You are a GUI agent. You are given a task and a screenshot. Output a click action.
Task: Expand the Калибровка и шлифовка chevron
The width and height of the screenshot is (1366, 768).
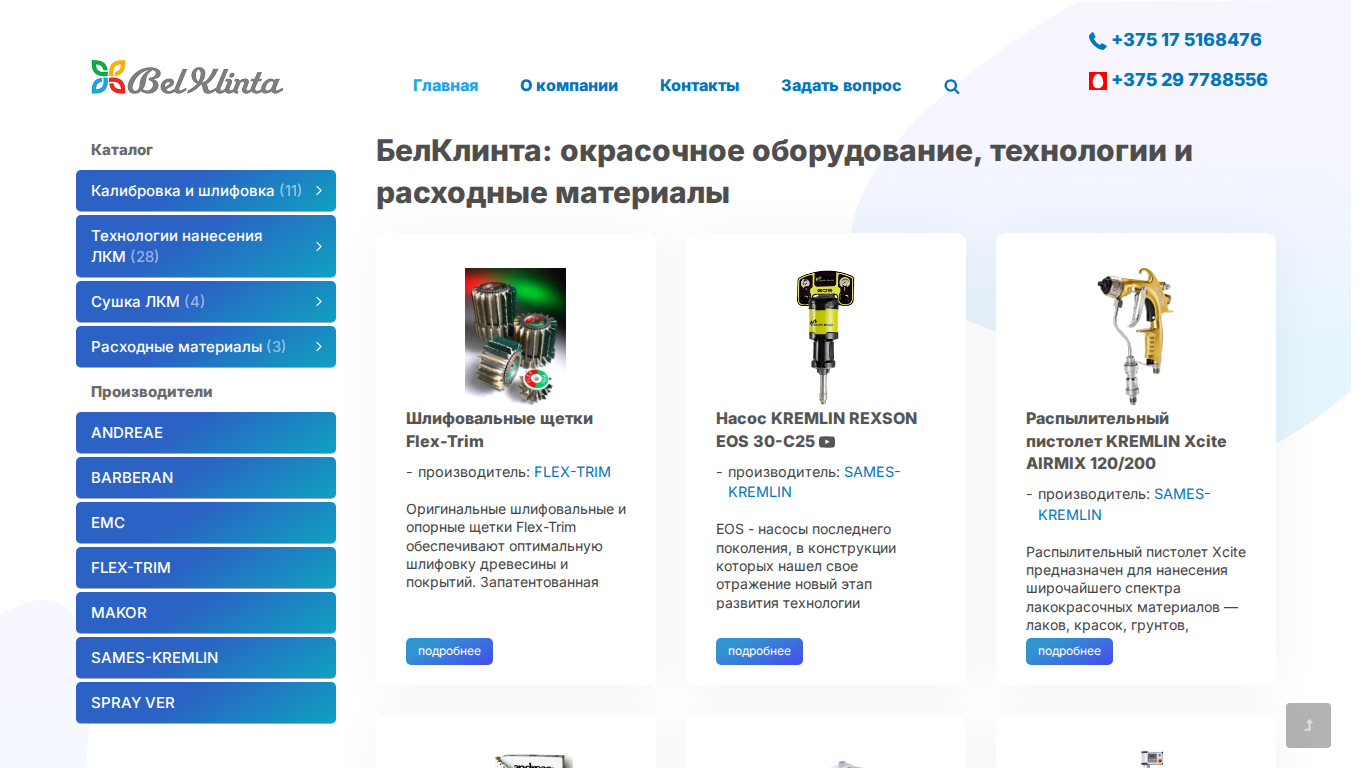click(319, 190)
